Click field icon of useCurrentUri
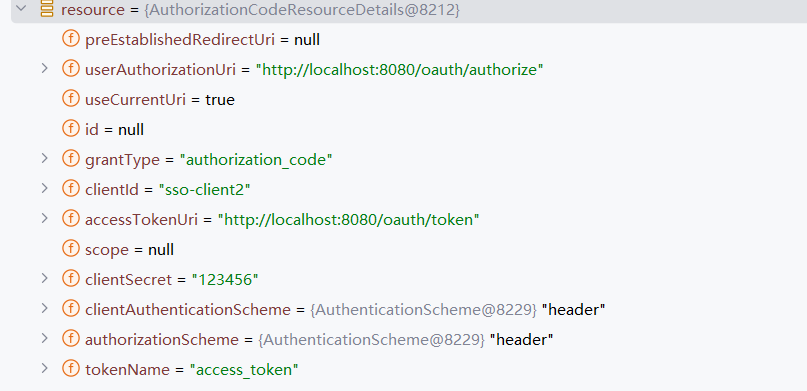Screen dimensions: 807x391 (x=71, y=98)
